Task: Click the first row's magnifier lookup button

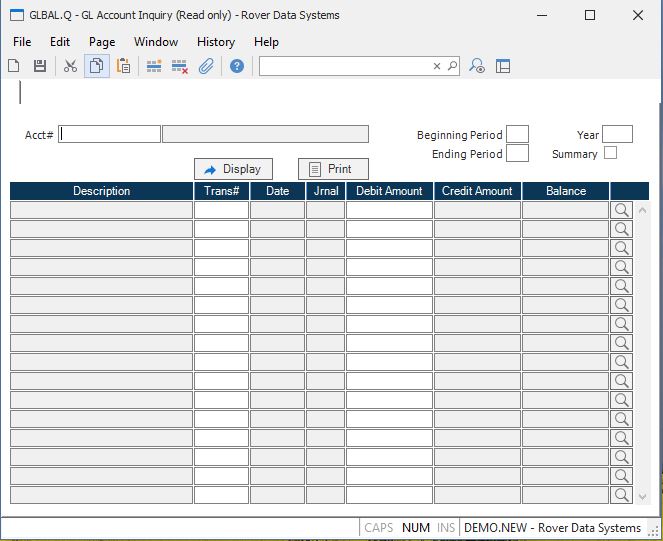Action: pyautogui.click(x=622, y=210)
